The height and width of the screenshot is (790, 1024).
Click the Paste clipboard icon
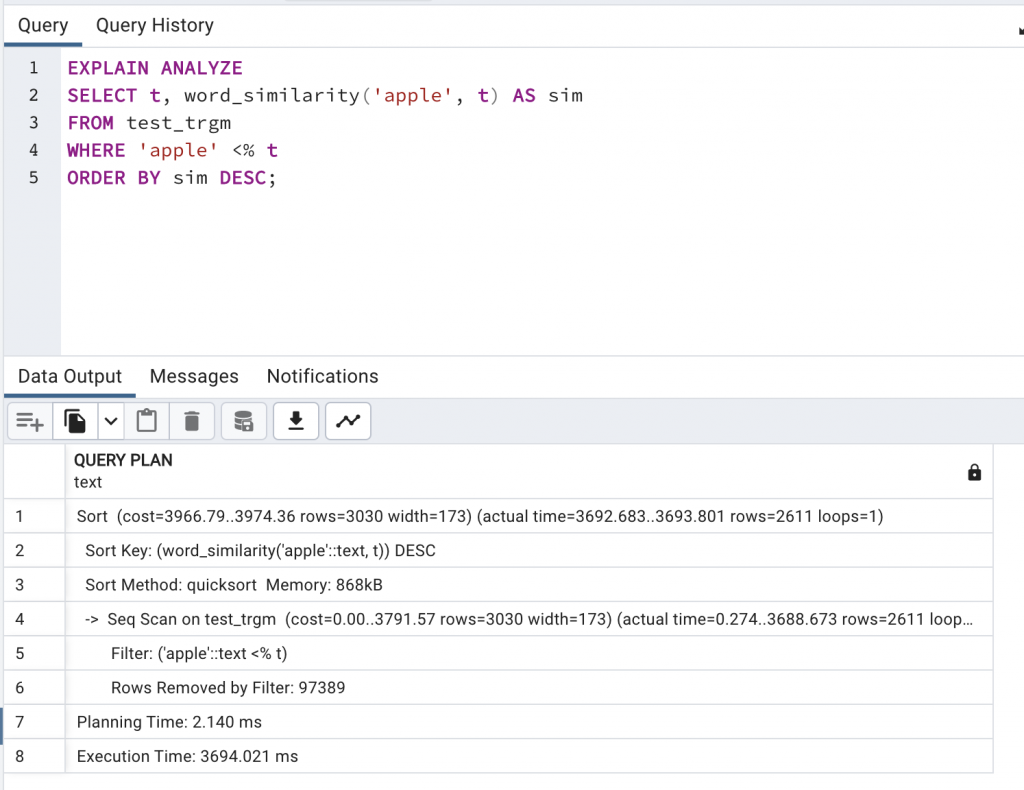(146, 422)
